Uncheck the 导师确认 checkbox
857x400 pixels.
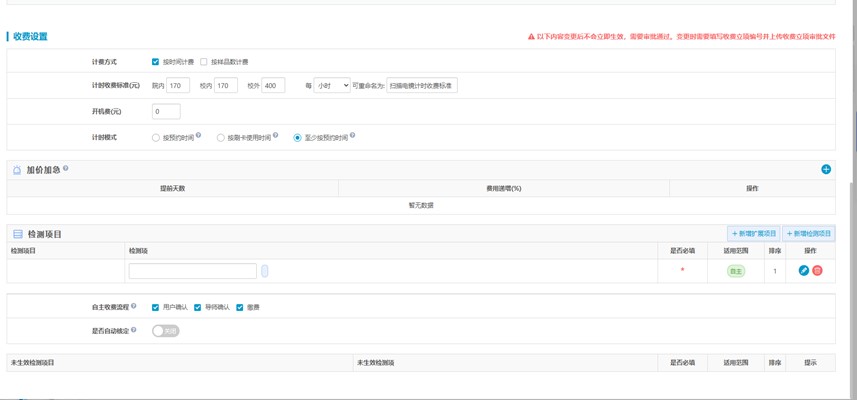click(x=198, y=308)
